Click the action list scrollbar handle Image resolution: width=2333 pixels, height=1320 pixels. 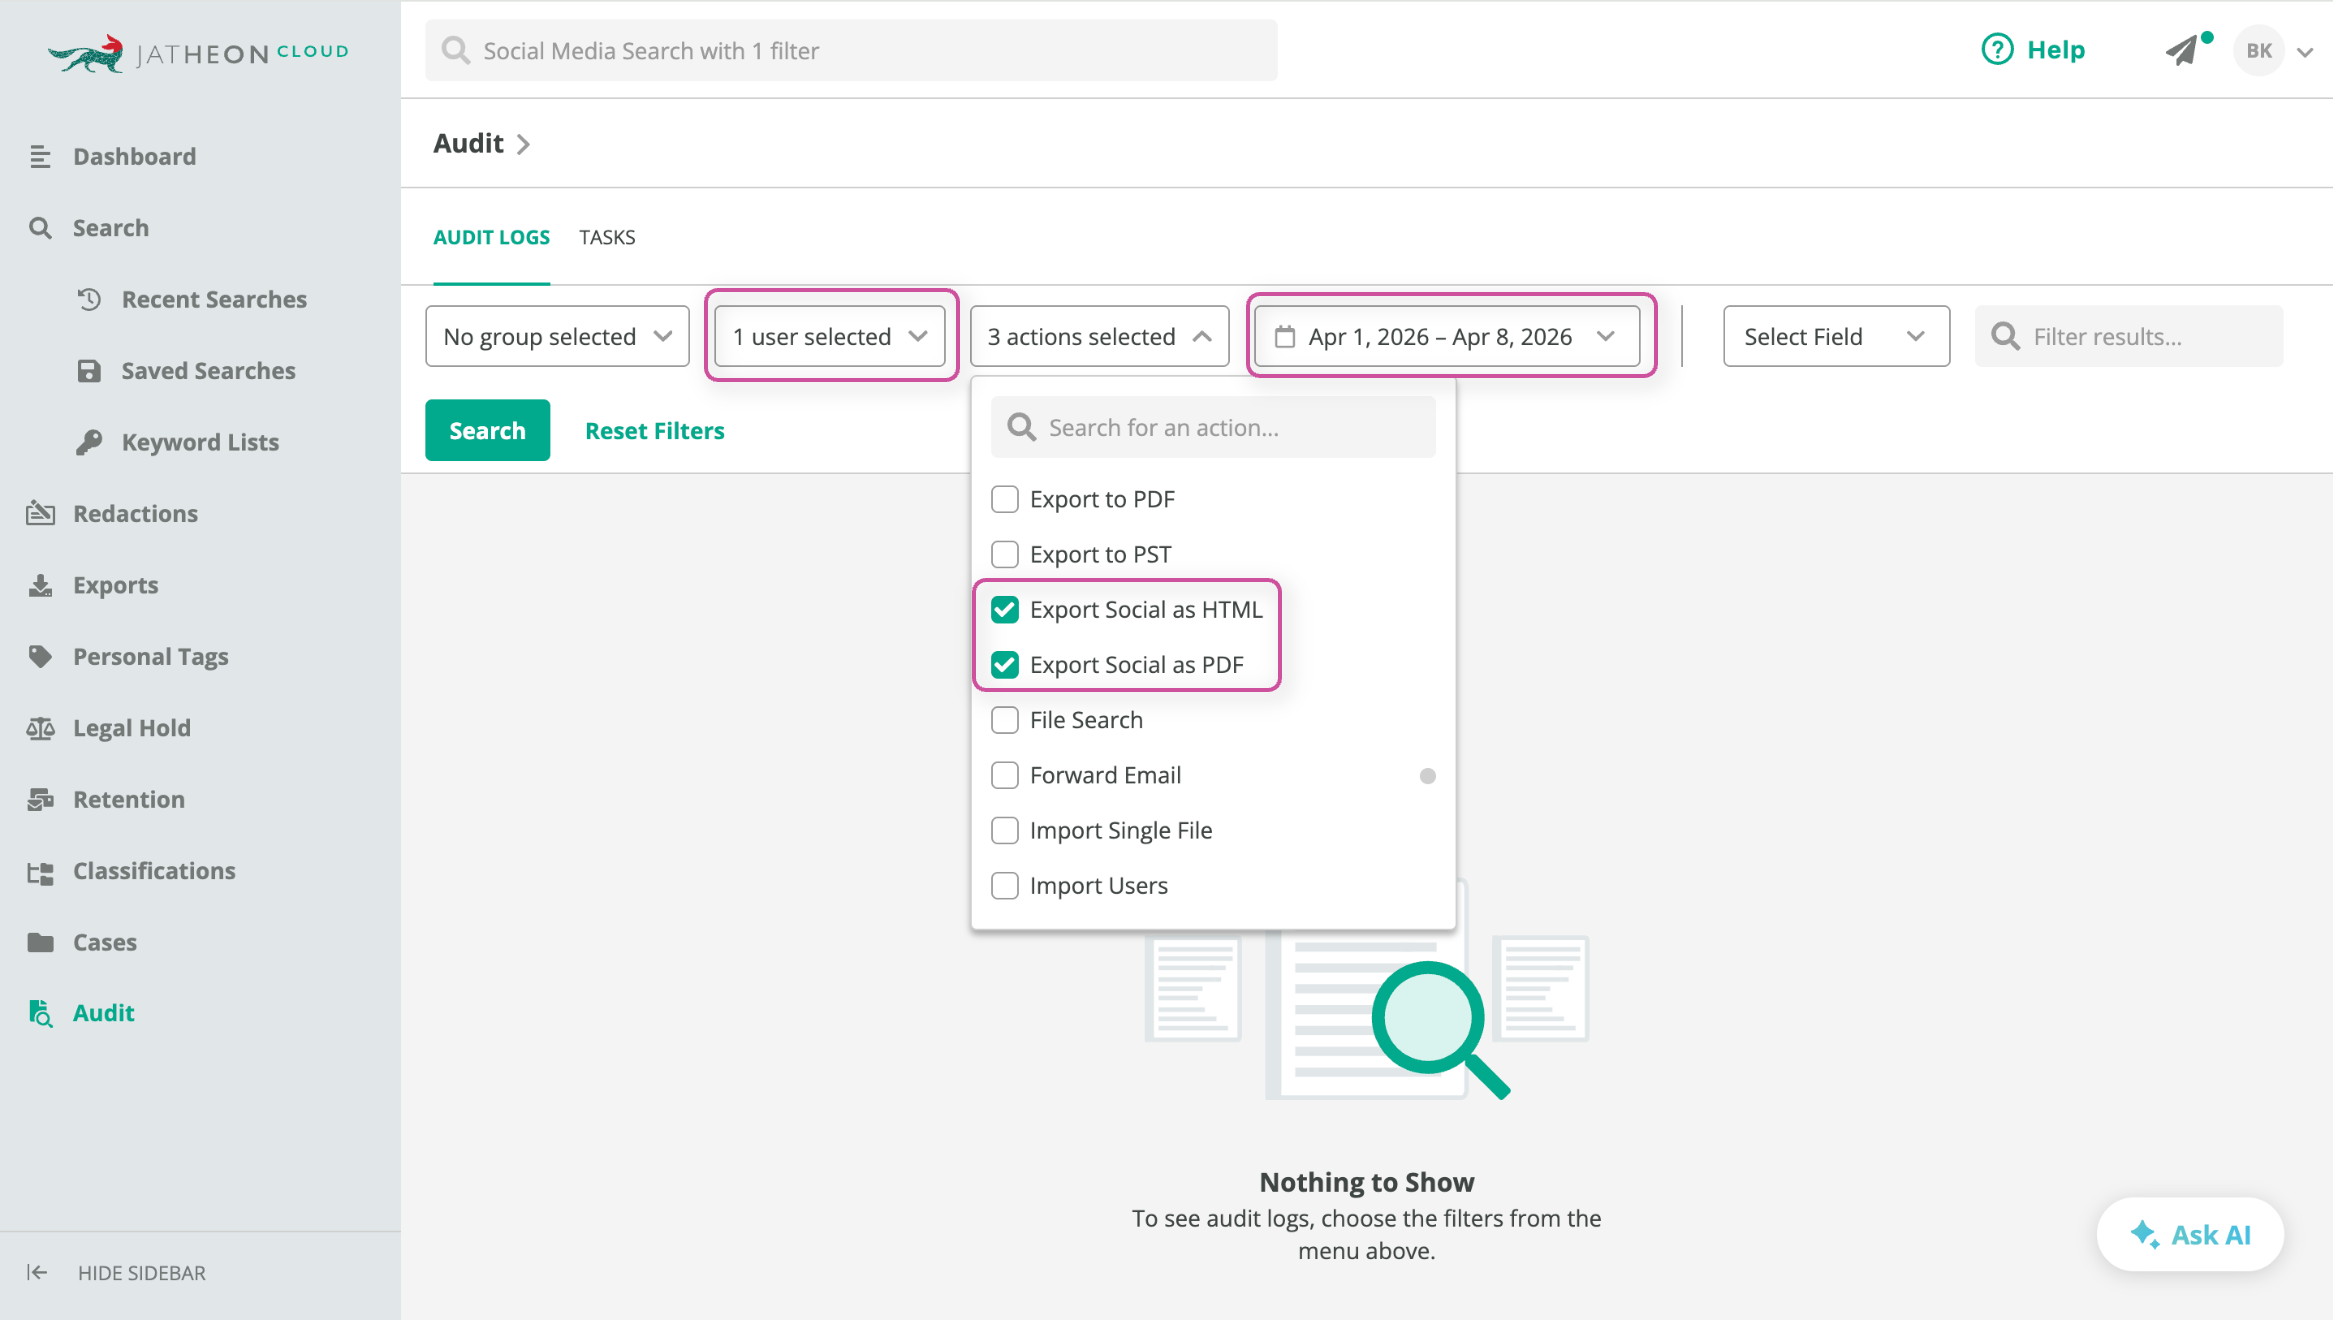coord(1427,776)
